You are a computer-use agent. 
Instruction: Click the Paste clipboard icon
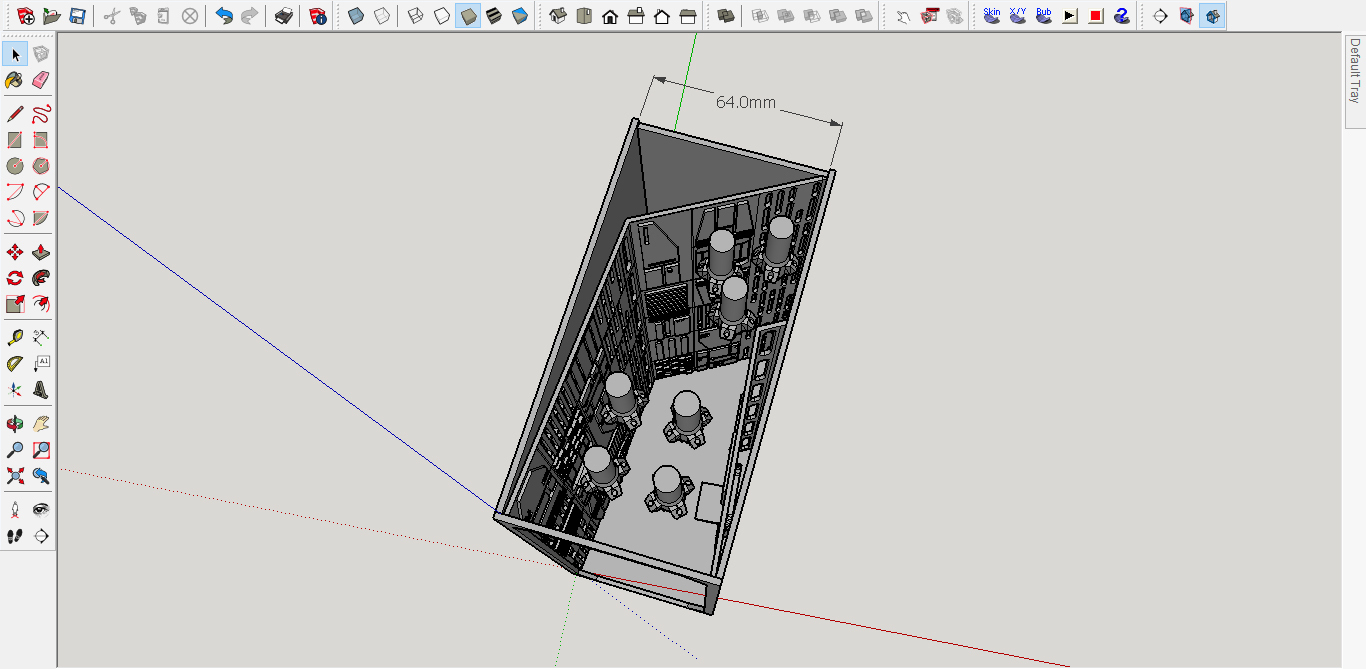164,16
